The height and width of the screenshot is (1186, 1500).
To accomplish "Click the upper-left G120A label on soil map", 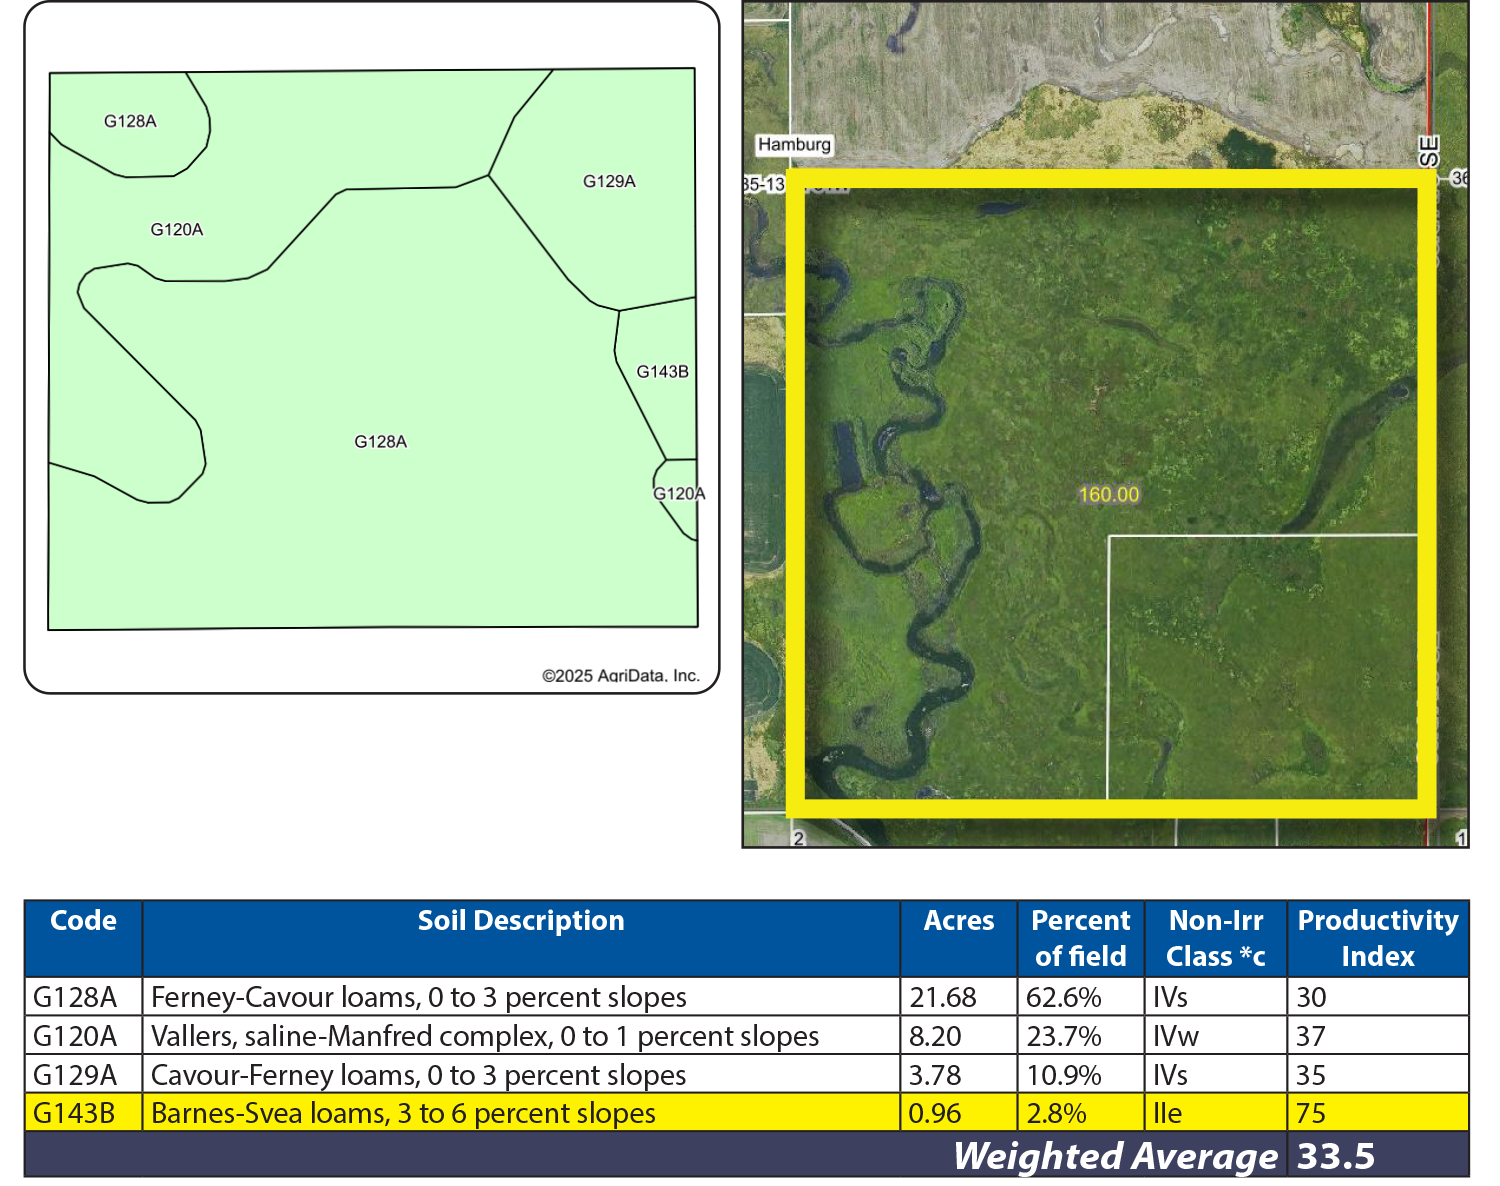I will click(x=176, y=229).
